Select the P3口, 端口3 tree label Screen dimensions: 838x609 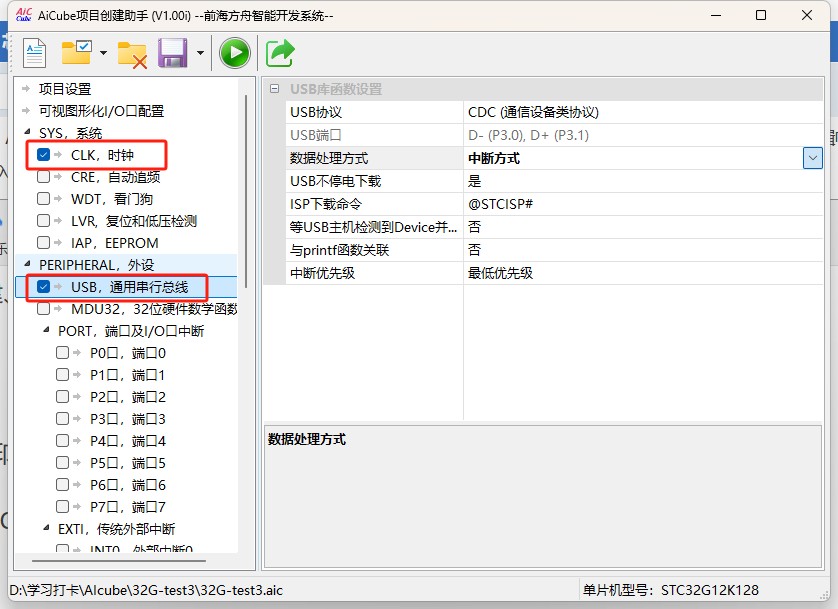(x=128, y=419)
